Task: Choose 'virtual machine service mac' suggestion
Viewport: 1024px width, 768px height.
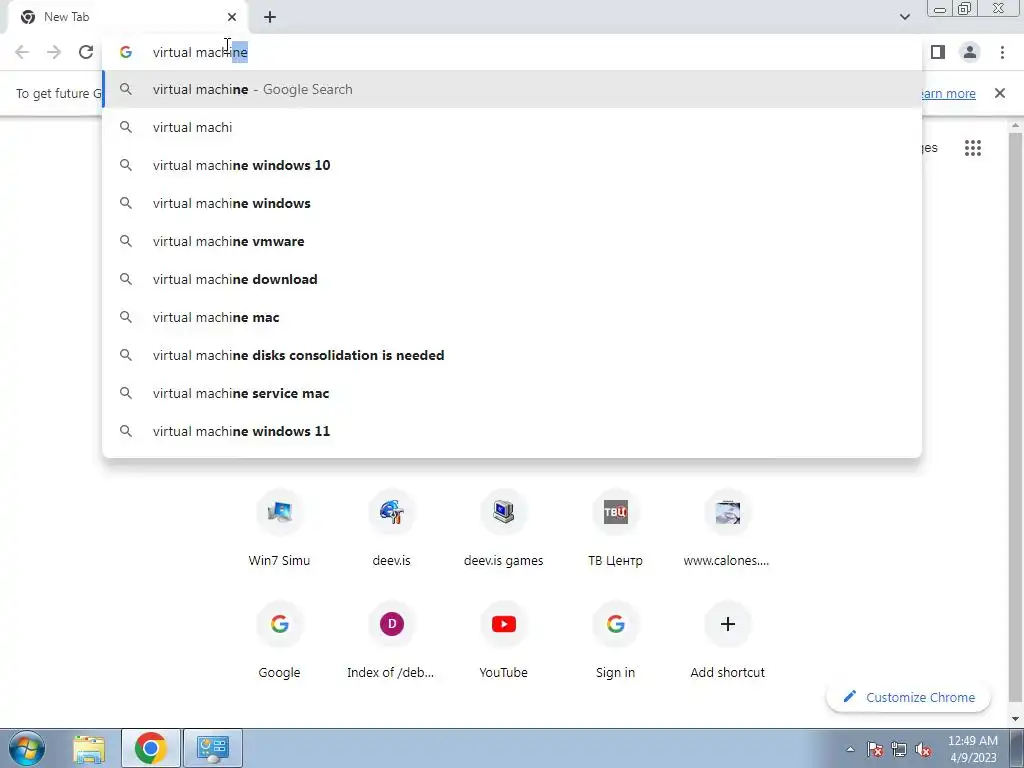Action: pyautogui.click(x=512, y=393)
